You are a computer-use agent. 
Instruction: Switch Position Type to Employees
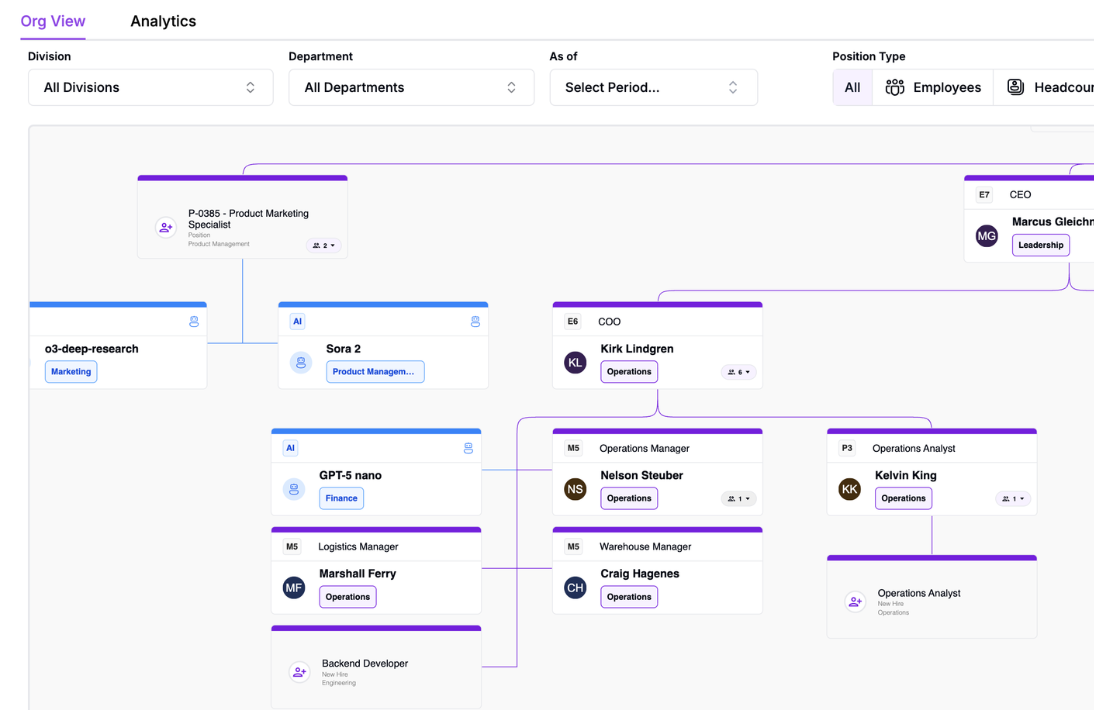pyautogui.click(x=932, y=87)
